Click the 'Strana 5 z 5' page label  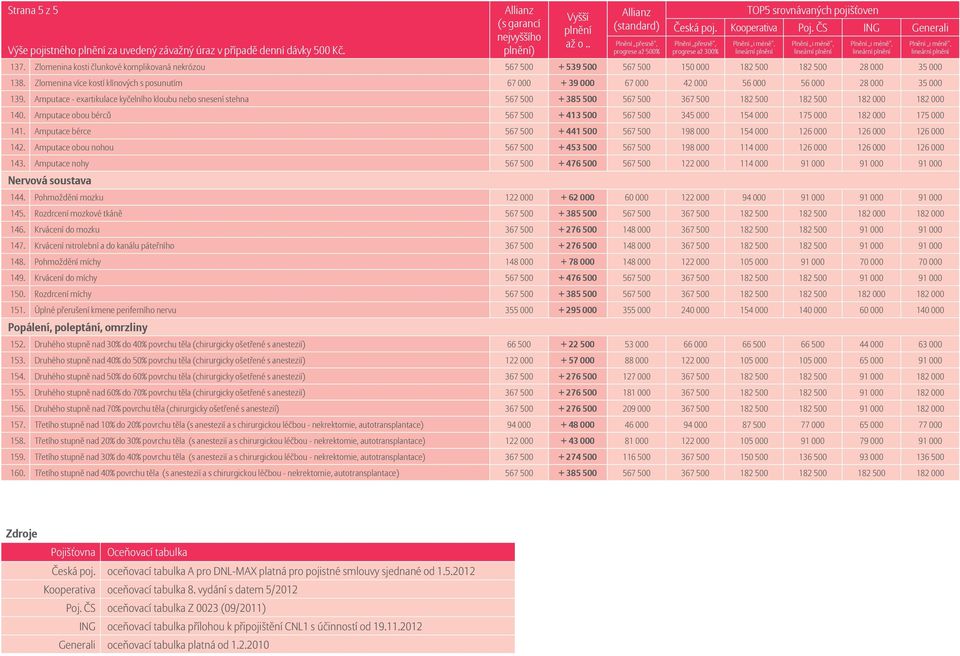[x=32, y=10]
